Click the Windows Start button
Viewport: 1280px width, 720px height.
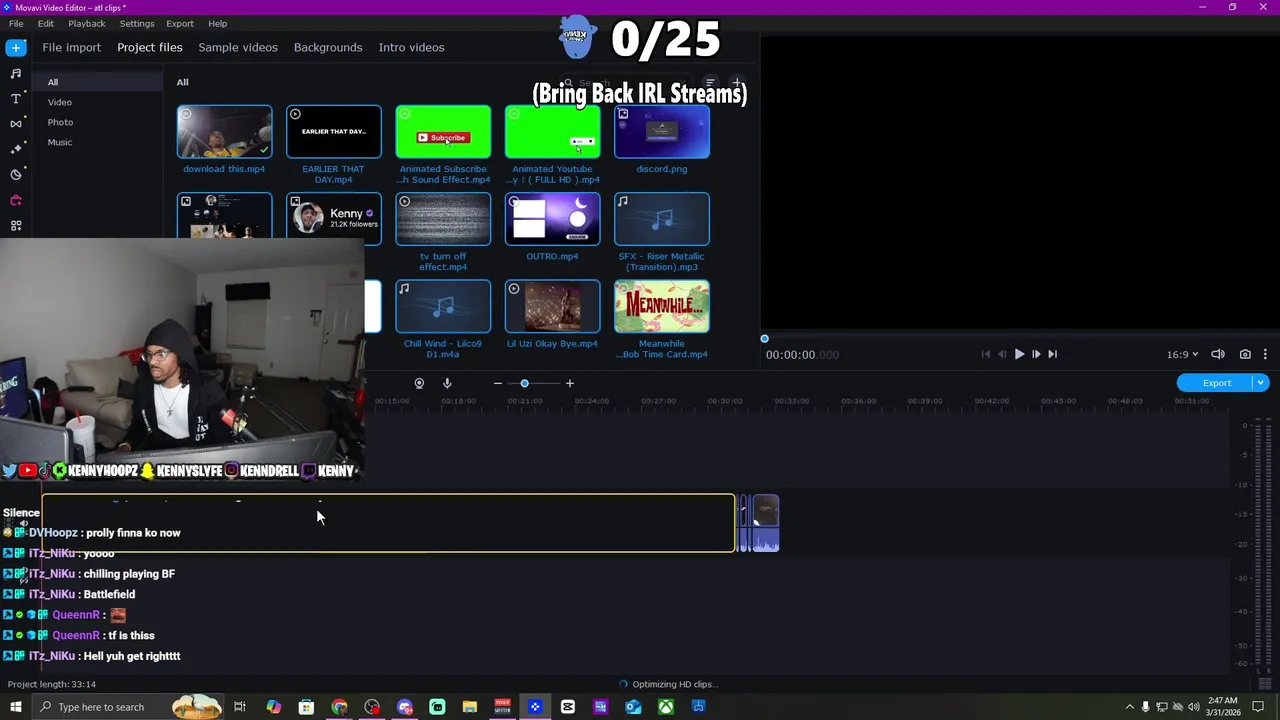[x=16, y=707]
